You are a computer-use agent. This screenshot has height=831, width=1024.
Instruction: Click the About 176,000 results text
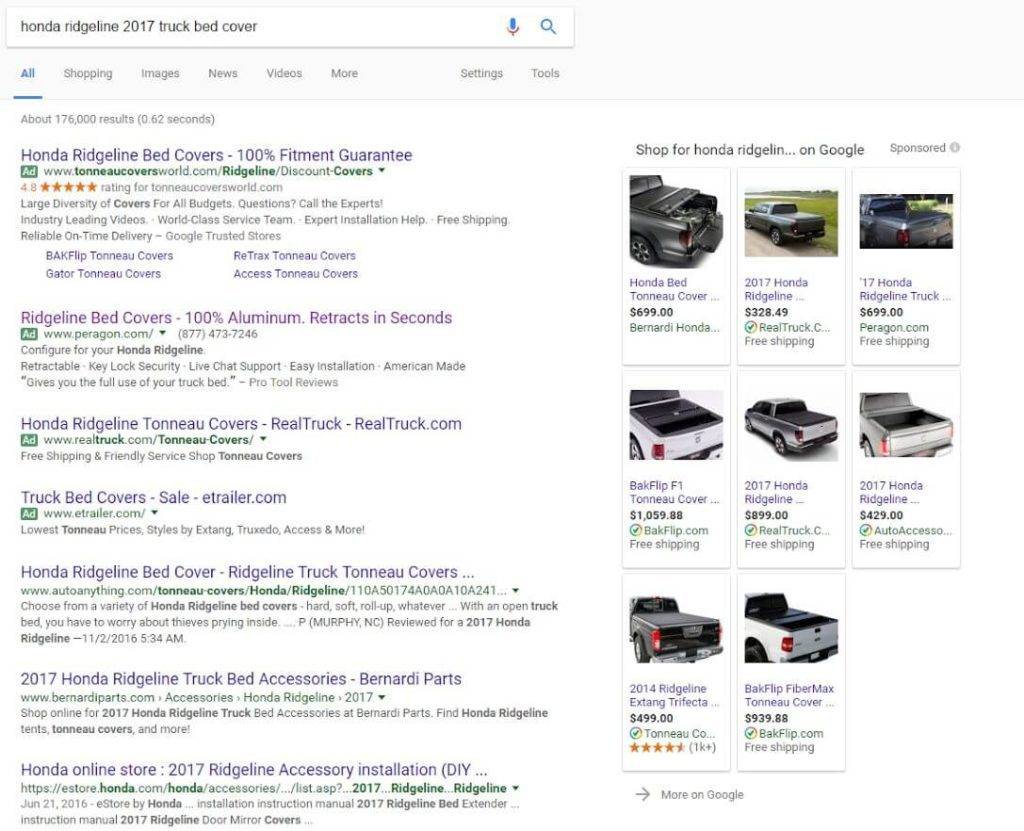[x=118, y=119]
